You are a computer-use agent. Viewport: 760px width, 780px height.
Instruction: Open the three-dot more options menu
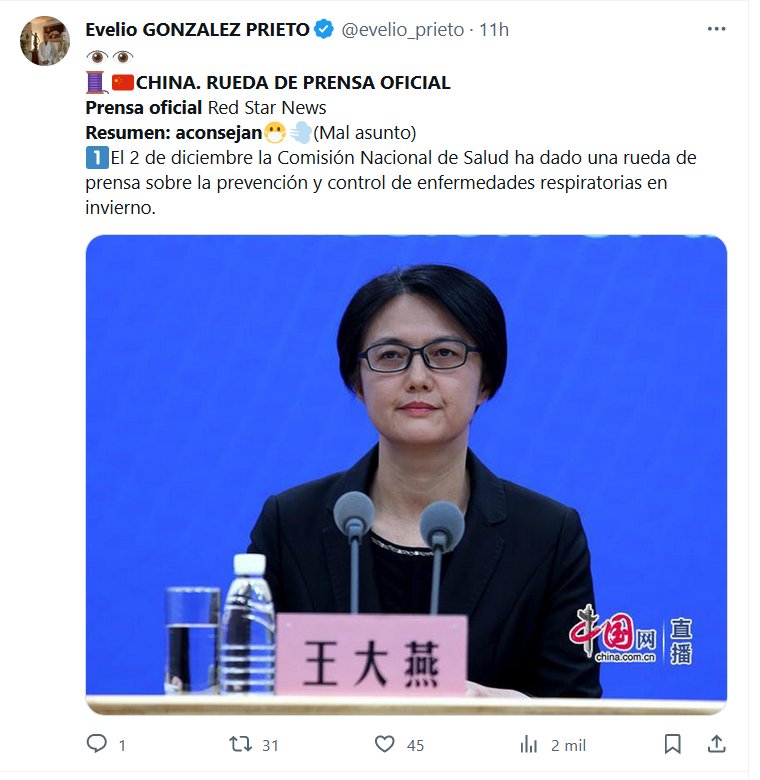(716, 29)
